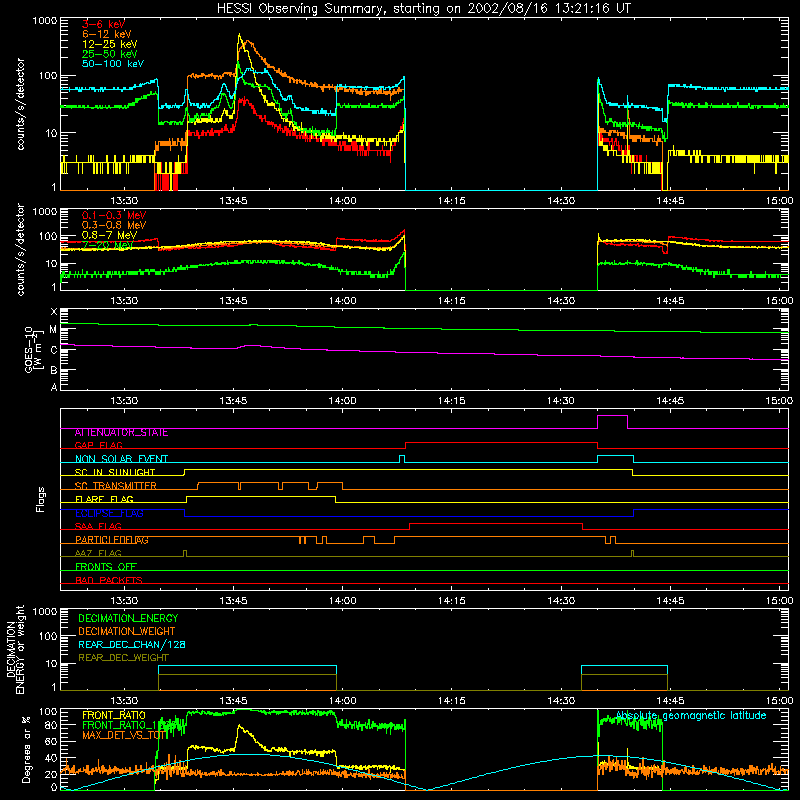The image size is (800, 800).
Task: Click the vertical 'Flags' axis title
Action: [x=41, y=499]
